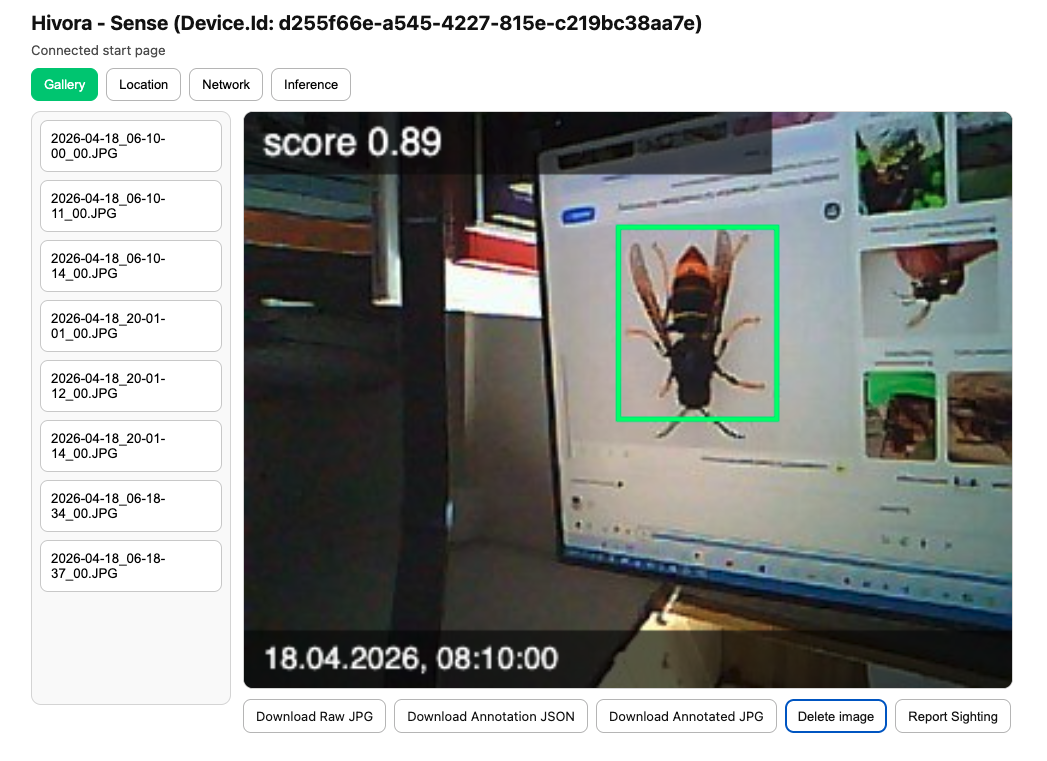1047x761 pixels.
Task: Open the 2026-04-18_20-01-14_00.JPG entry
Action: pos(131,446)
